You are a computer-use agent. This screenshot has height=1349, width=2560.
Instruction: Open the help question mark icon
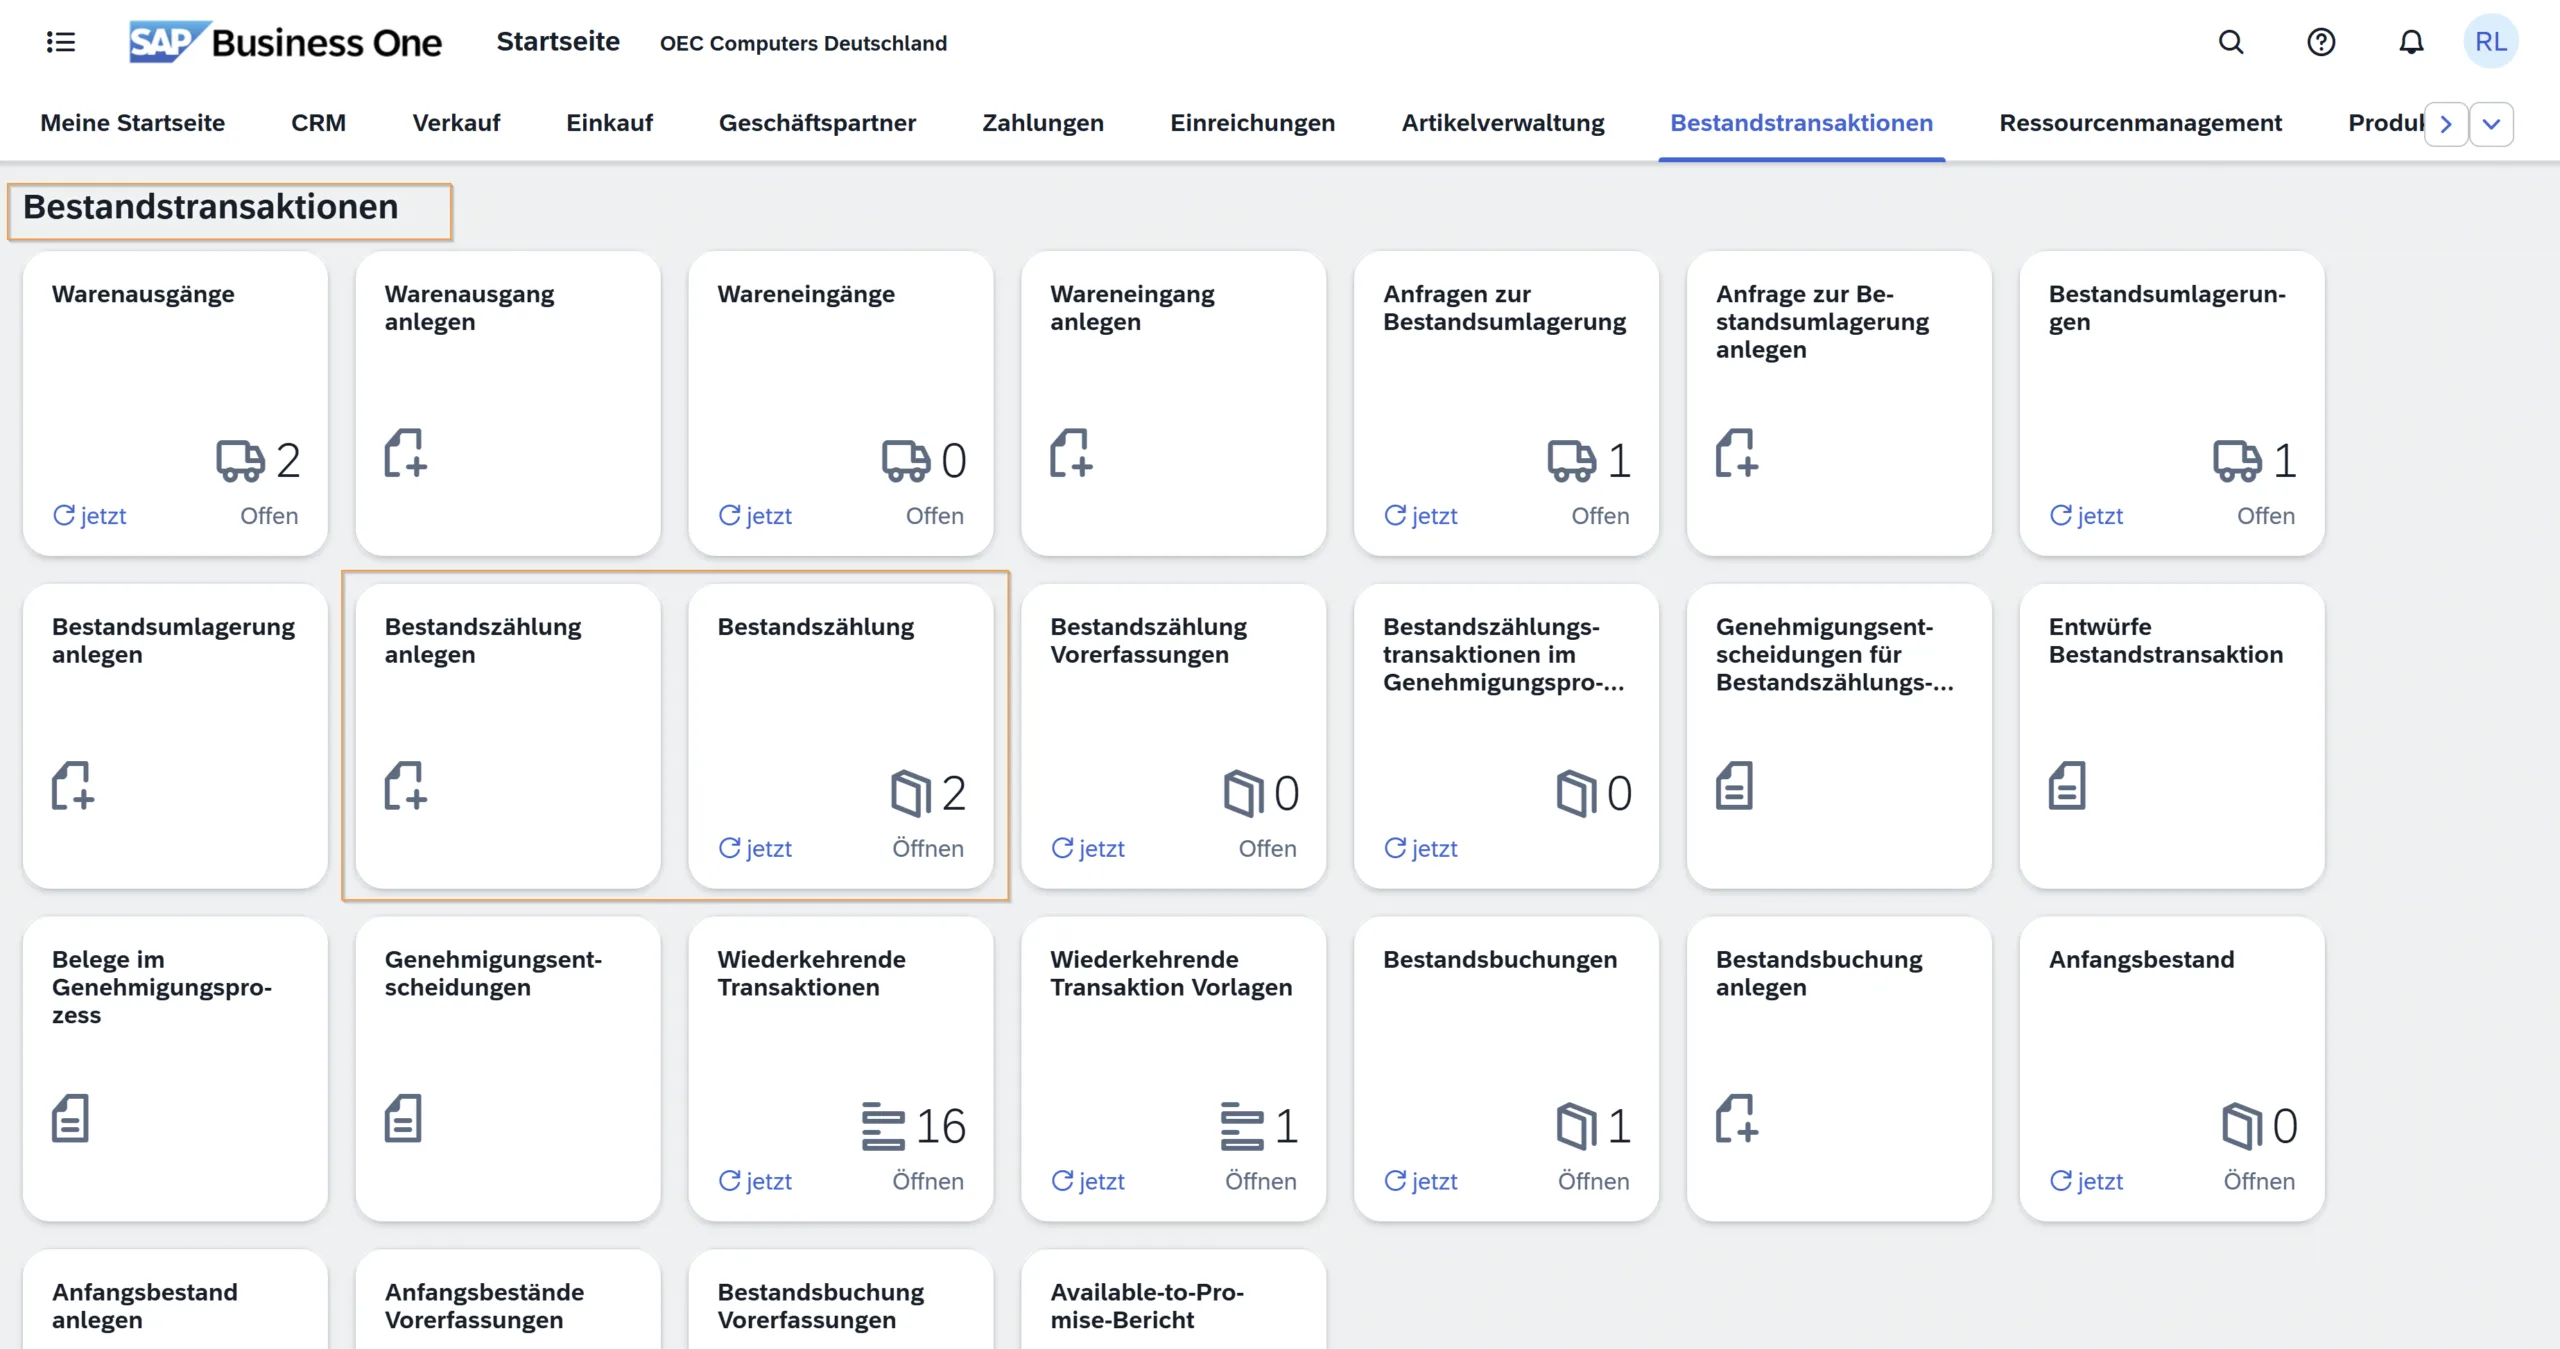click(2321, 42)
